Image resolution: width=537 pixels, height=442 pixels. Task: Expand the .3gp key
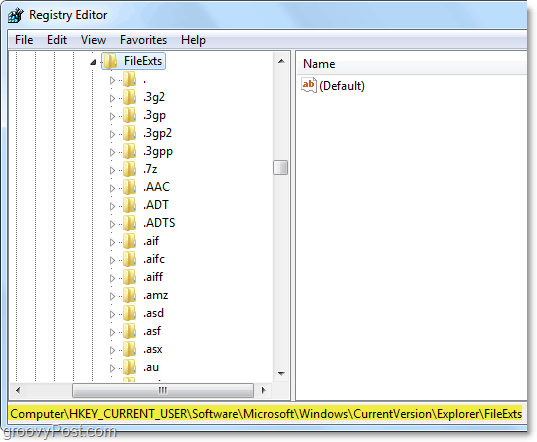click(112, 116)
